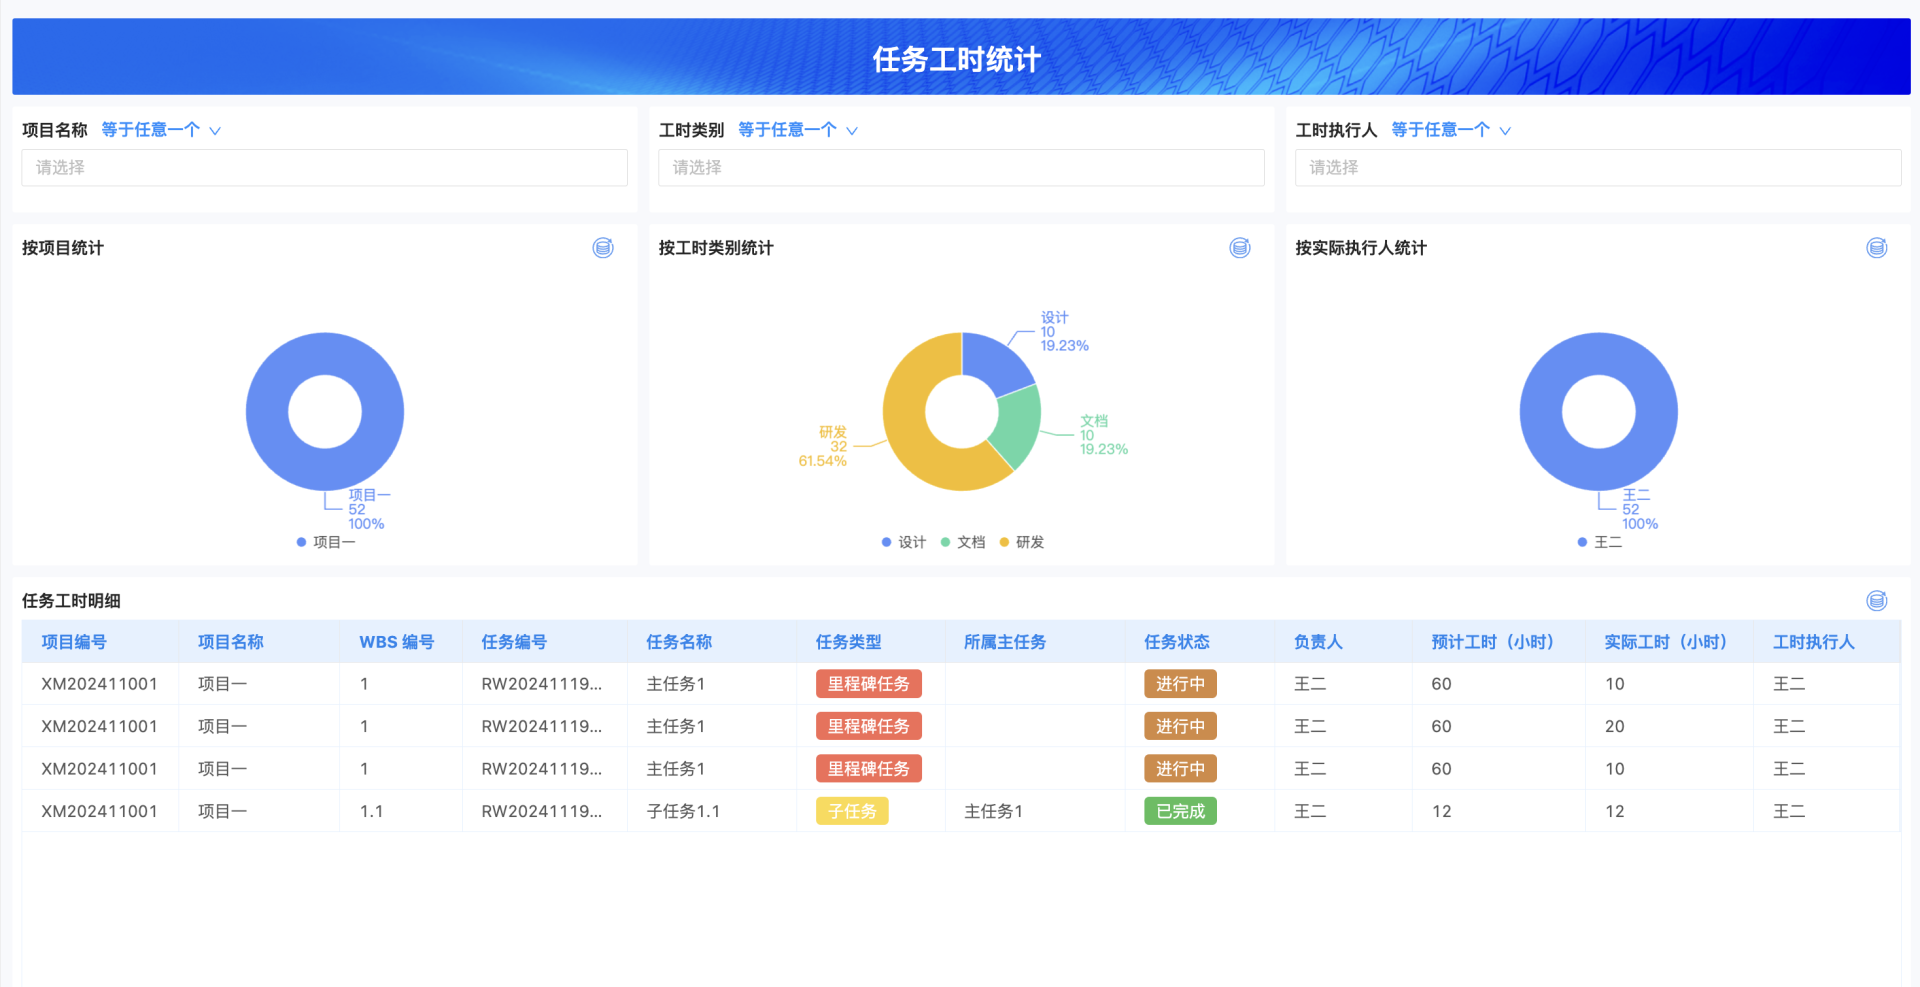Viewport: 1920px width, 987px height.
Task: Open data icon on 任务工时明细 table
Action: pos(1877,600)
